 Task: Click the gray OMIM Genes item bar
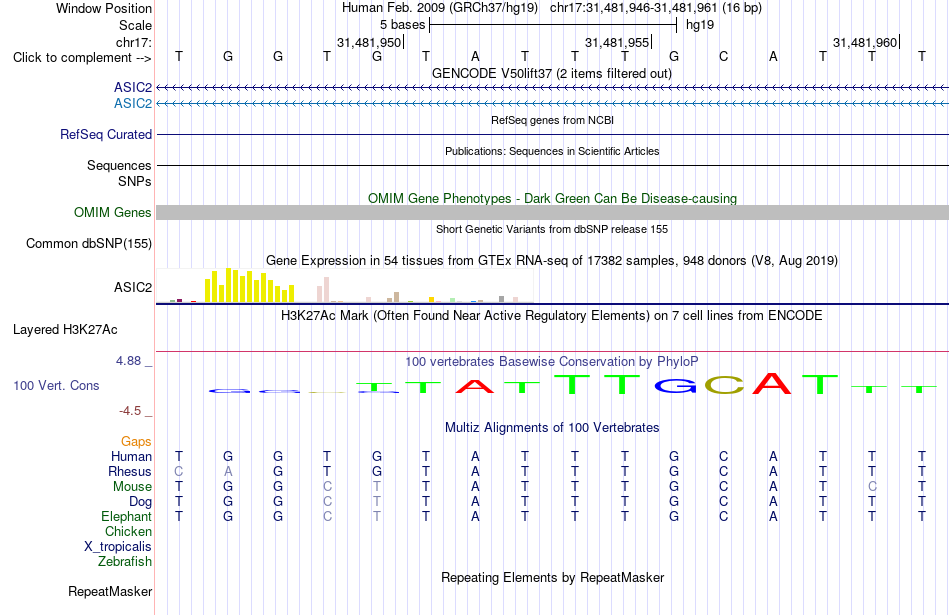click(x=552, y=212)
